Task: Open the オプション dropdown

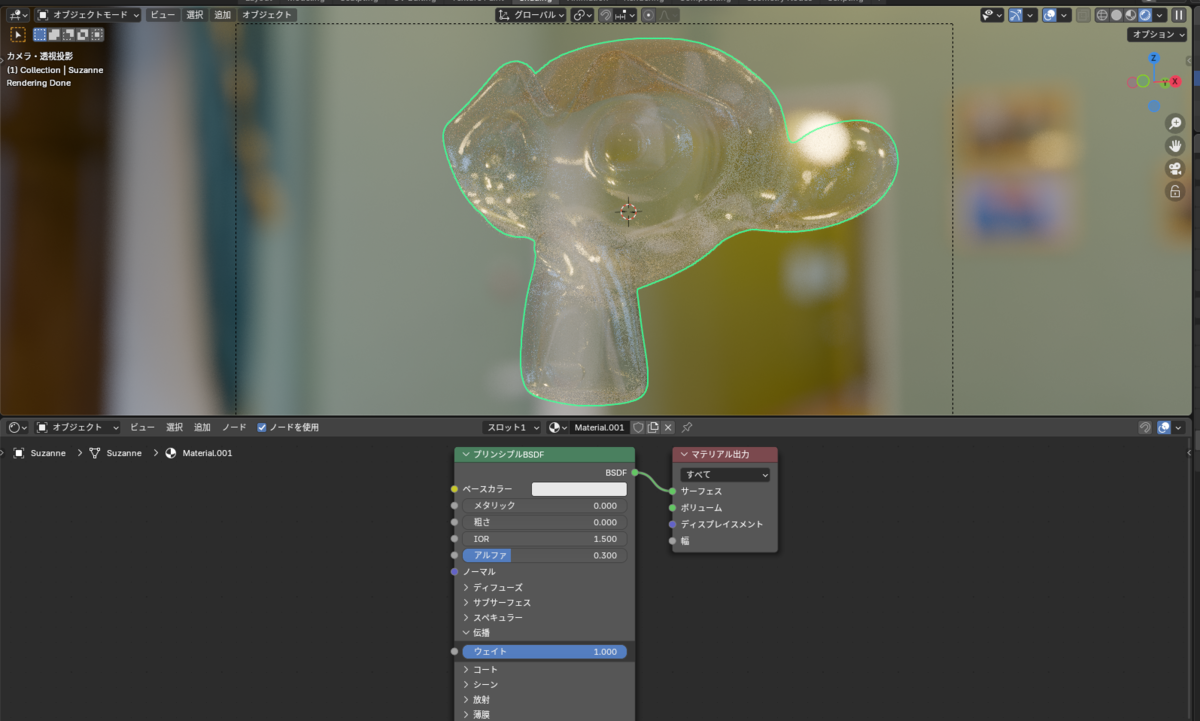Action: click(1157, 34)
